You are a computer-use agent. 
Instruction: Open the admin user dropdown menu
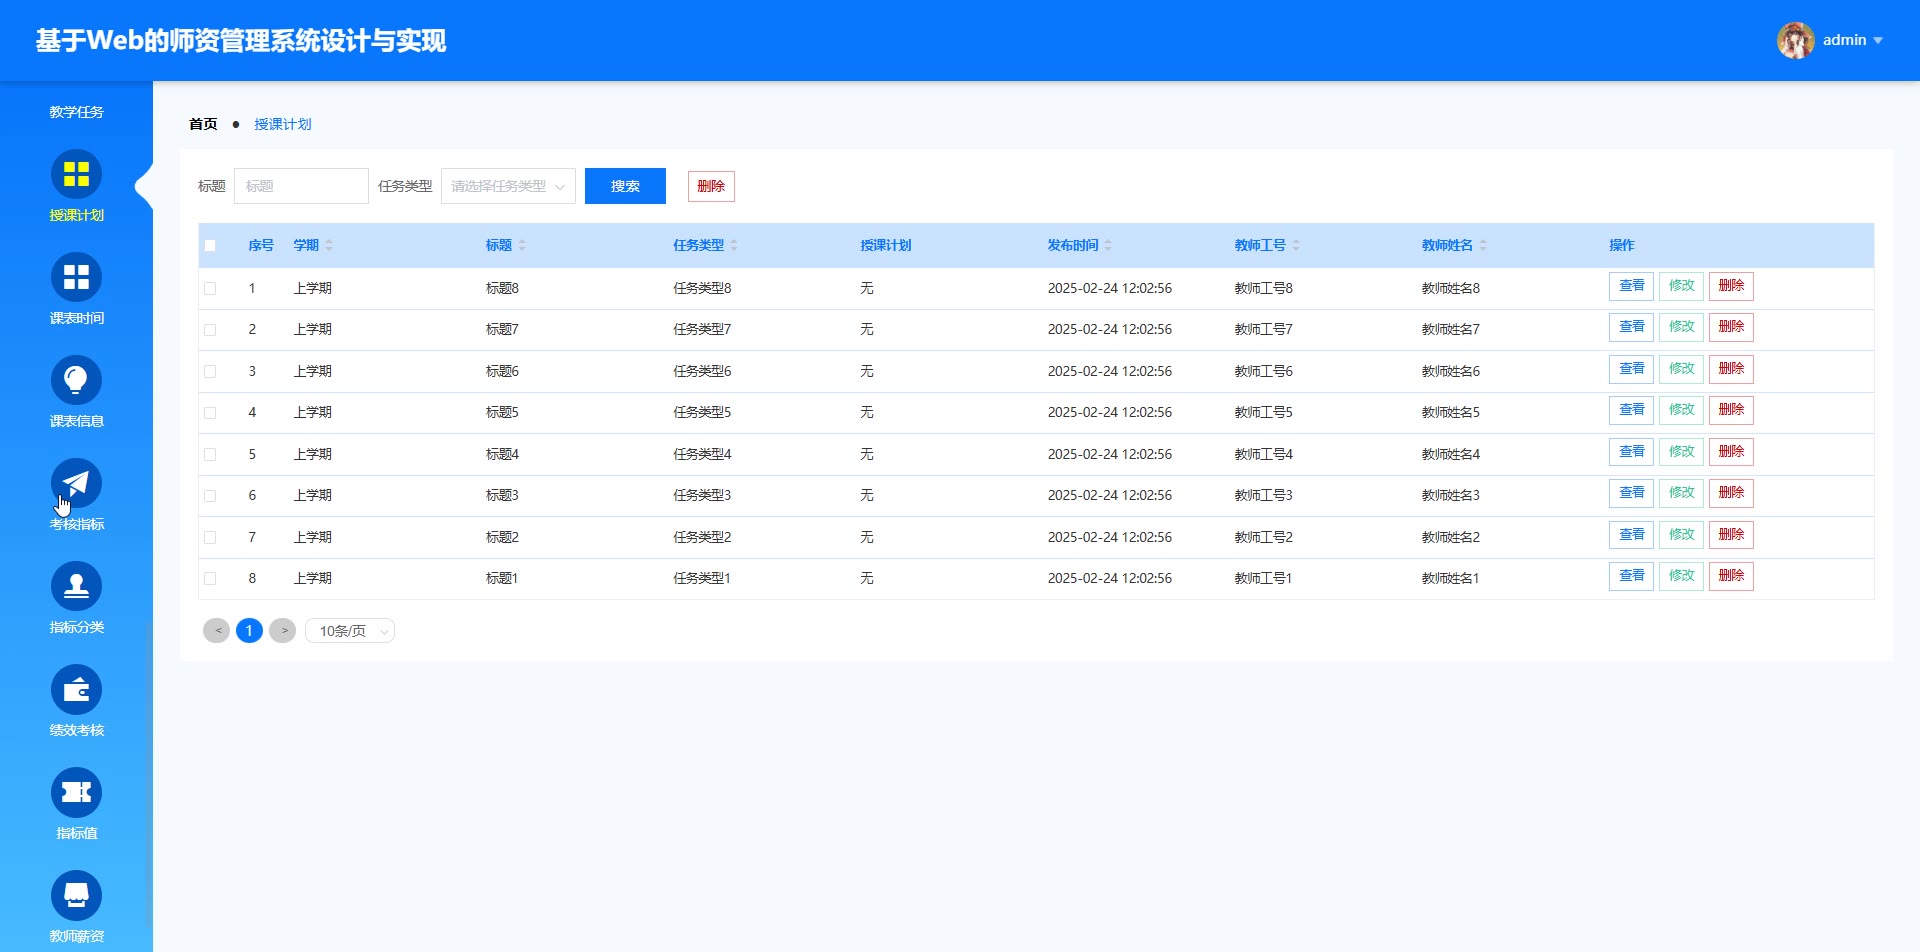1832,41
